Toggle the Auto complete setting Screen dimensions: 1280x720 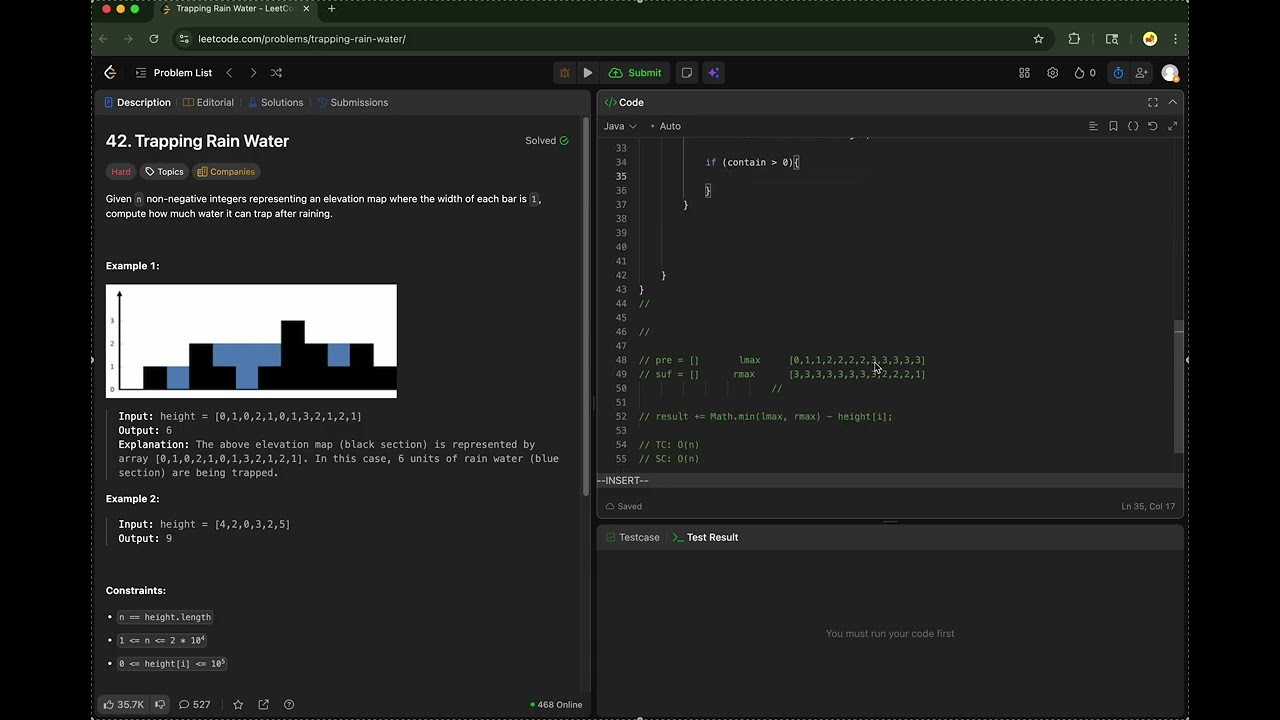click(x=665, y=126)
